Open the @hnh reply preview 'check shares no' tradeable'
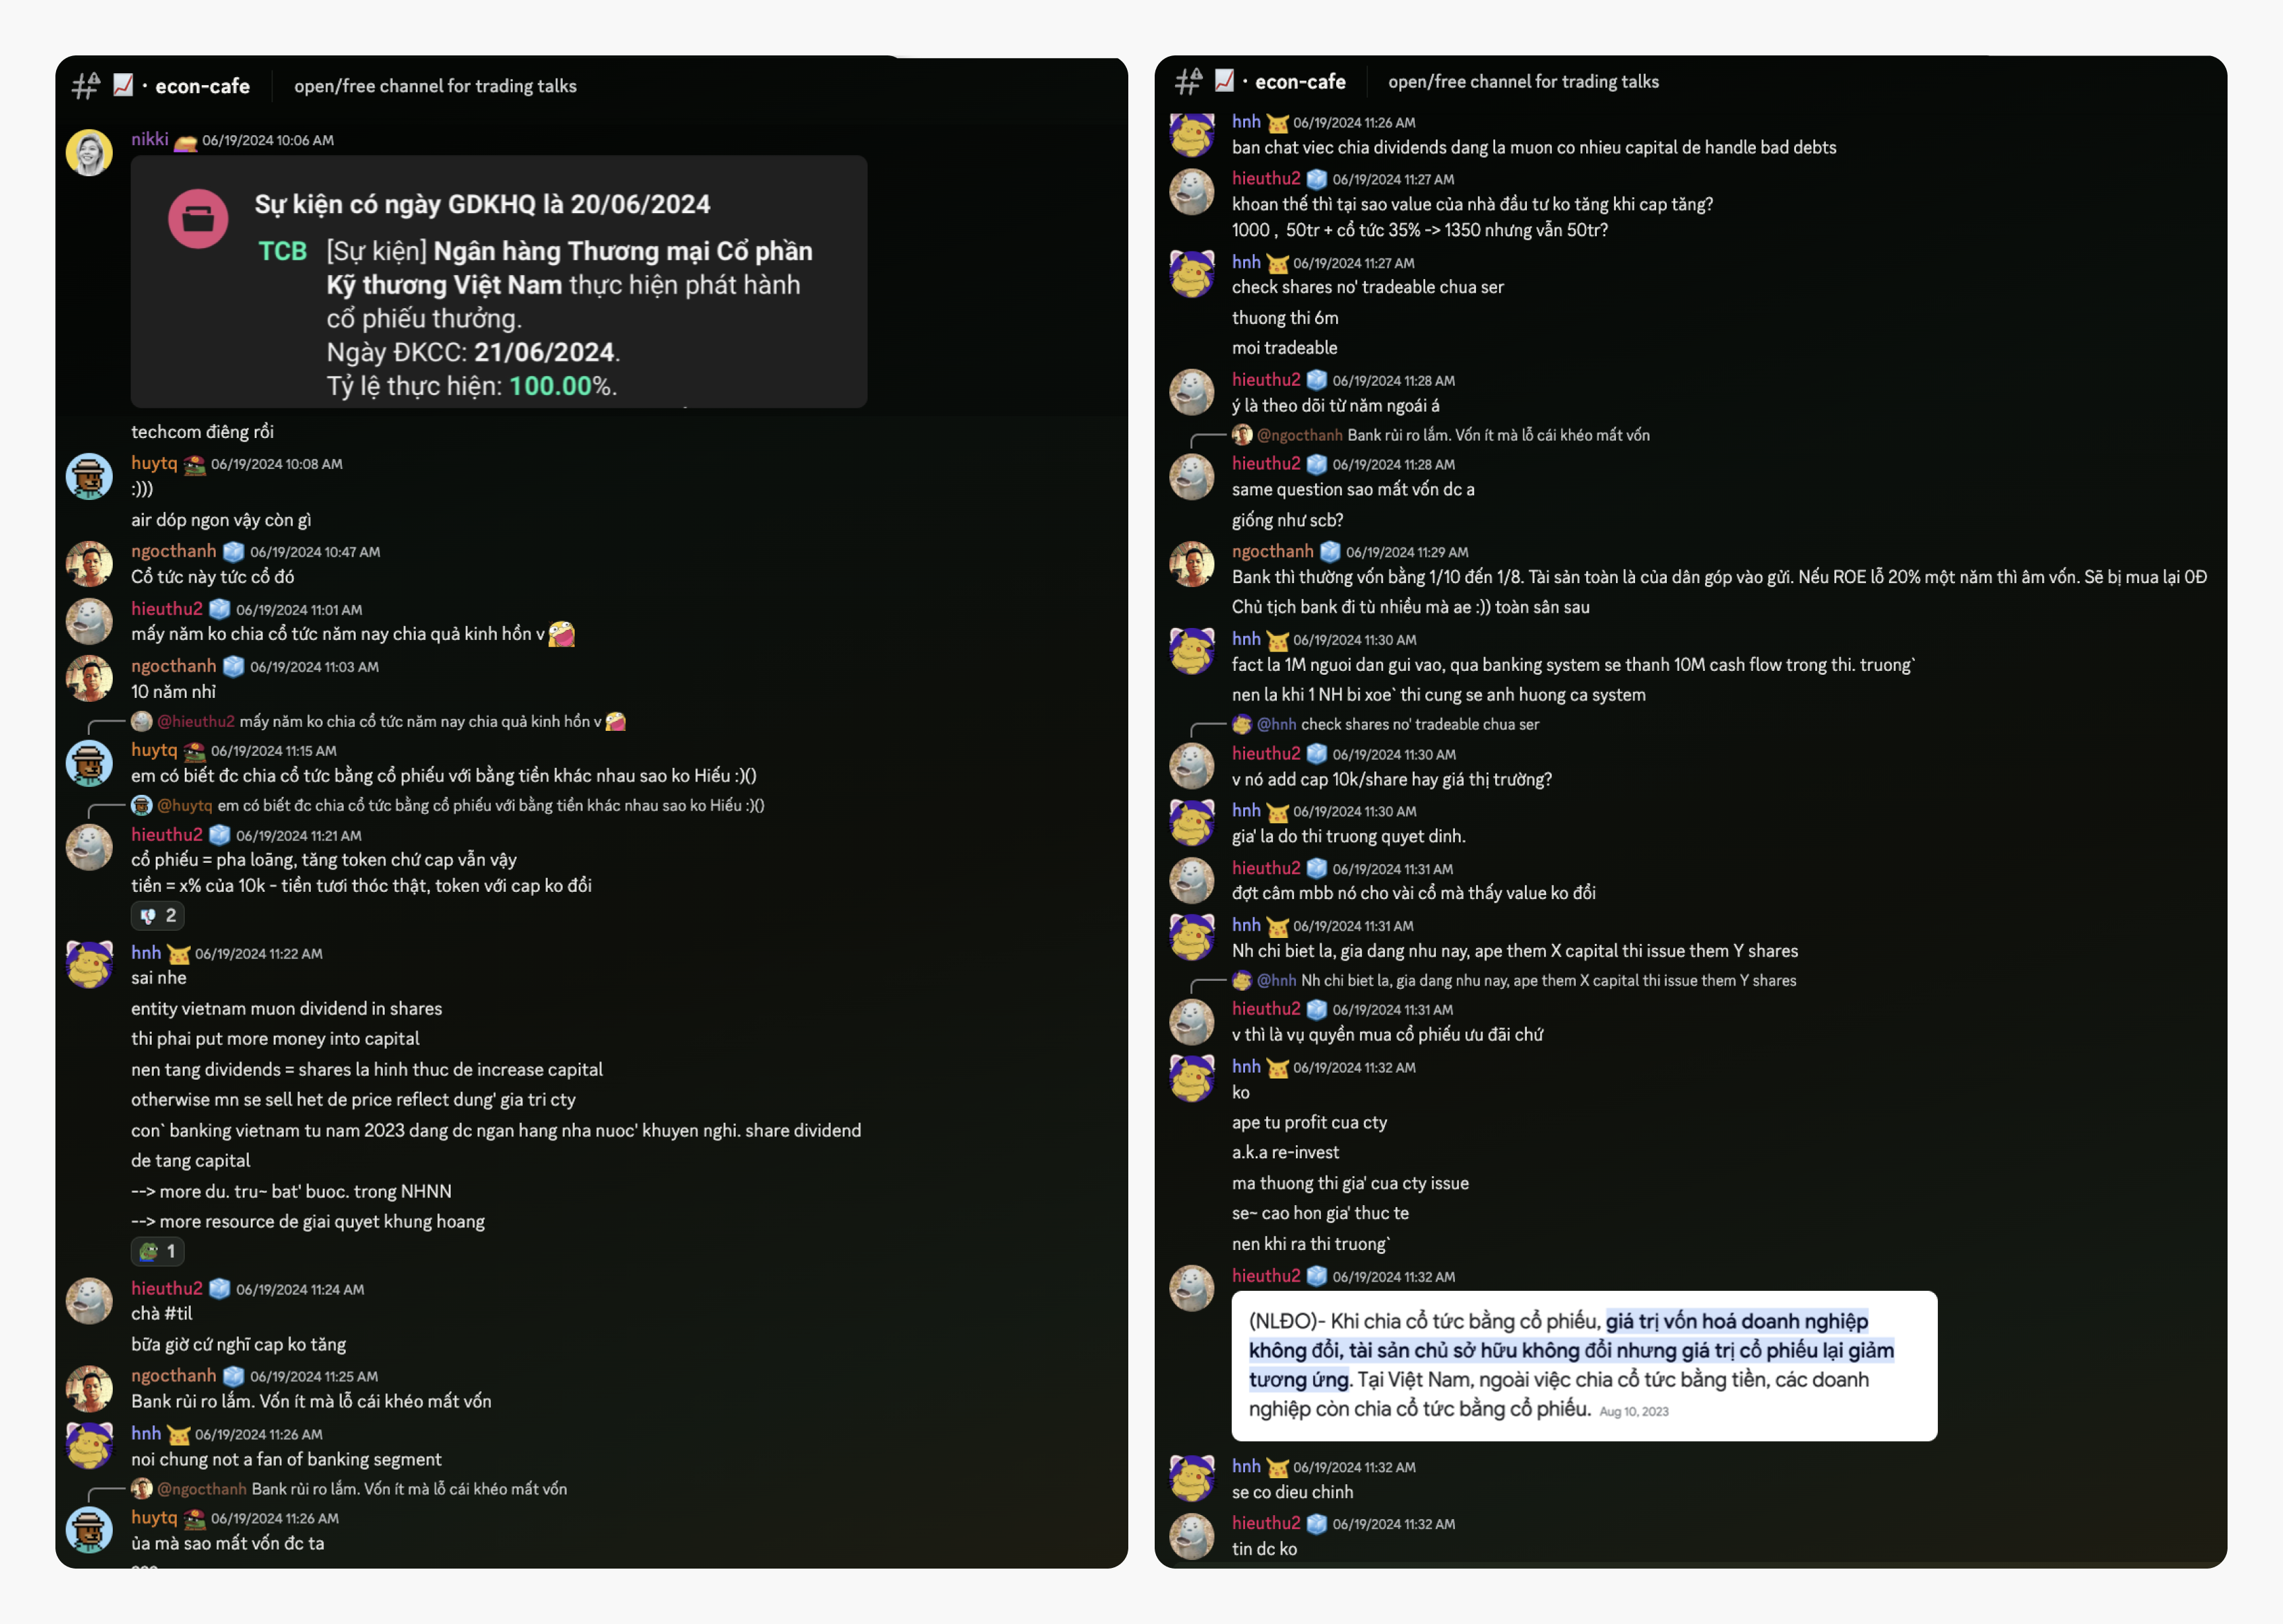The image size is (2283, 1624). [x=1386, y=724]
